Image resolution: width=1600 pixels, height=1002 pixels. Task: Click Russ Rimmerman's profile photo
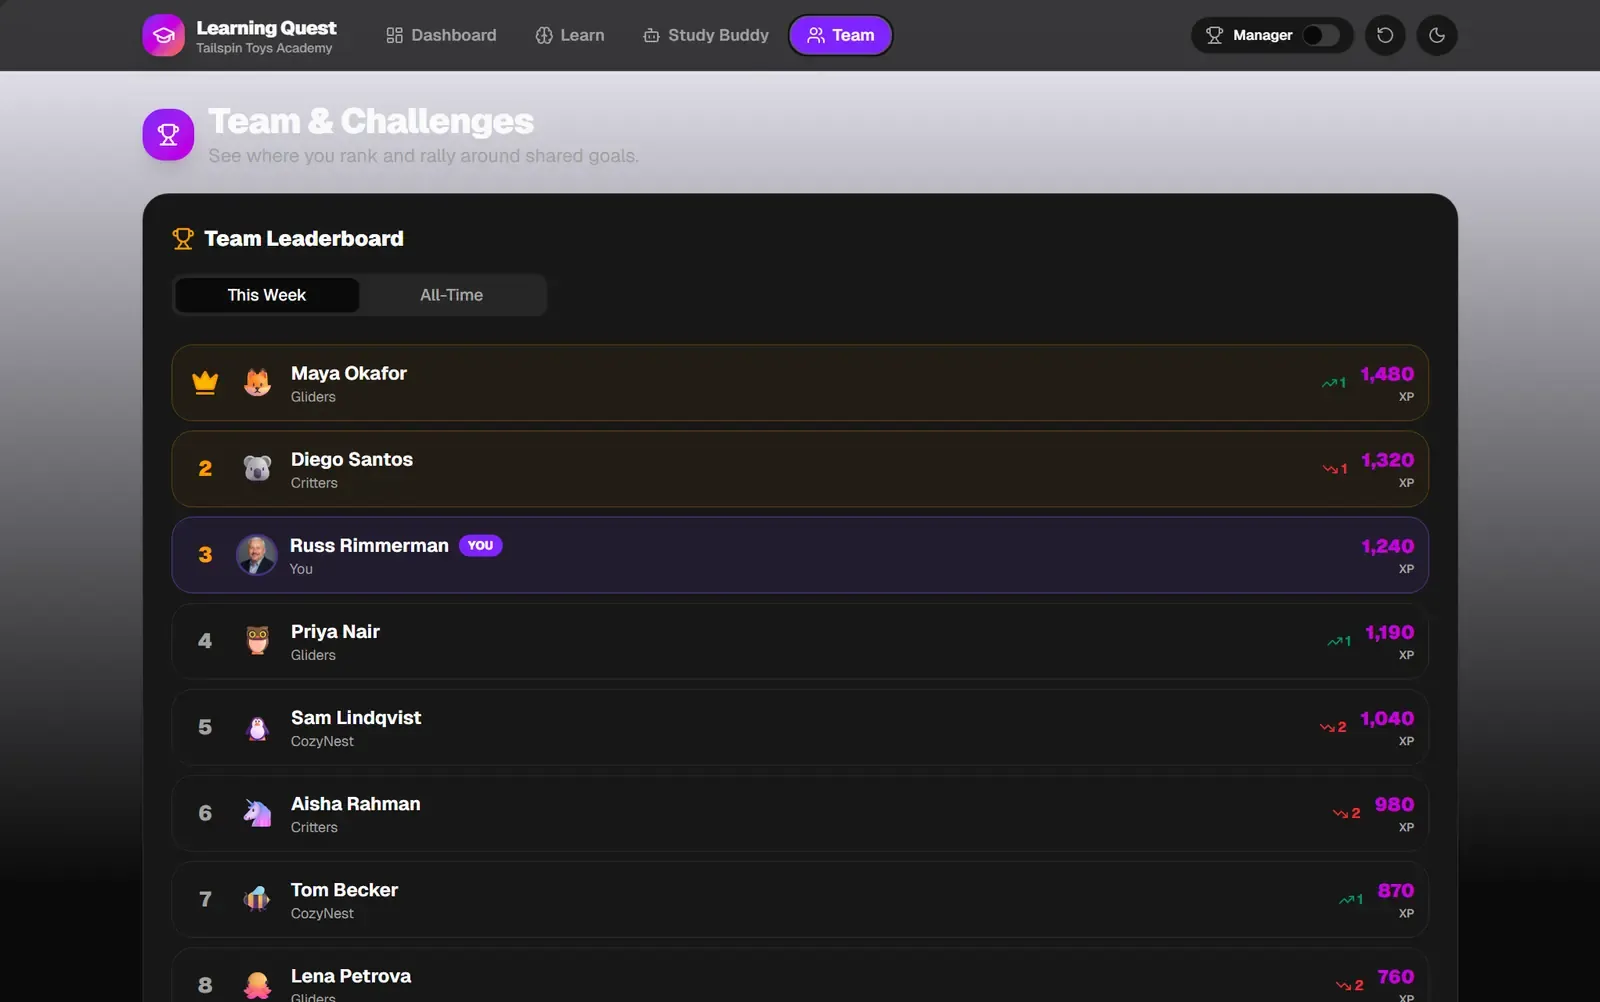(x=256, y=555)
